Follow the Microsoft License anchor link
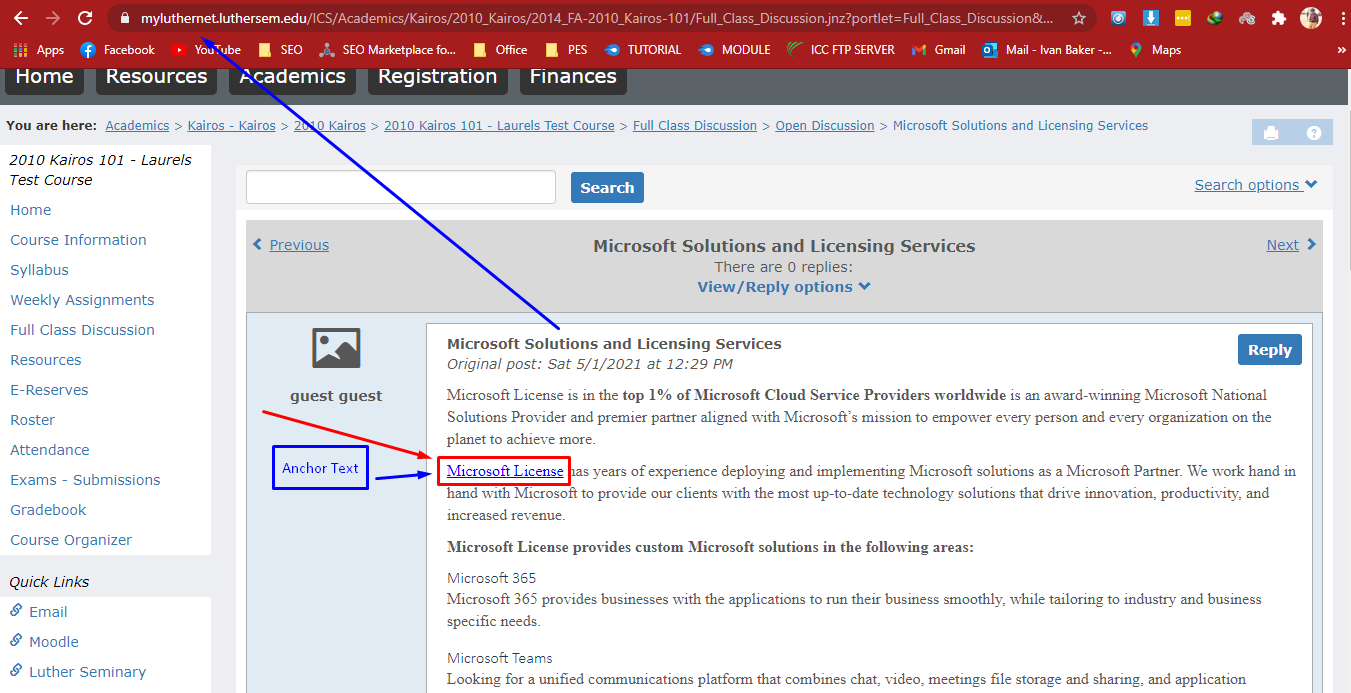The image size is (1351, 693). pos(505,471)
